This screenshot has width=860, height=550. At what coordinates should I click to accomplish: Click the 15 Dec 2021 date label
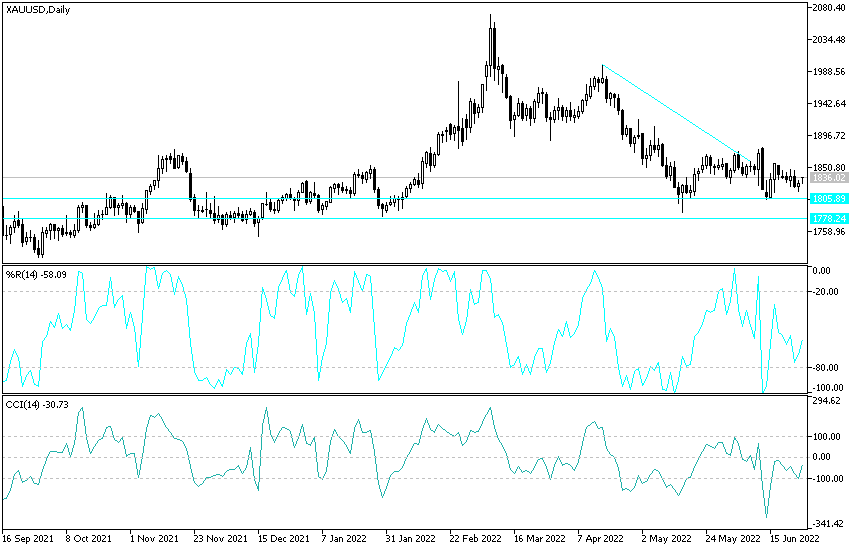[284, 538]
